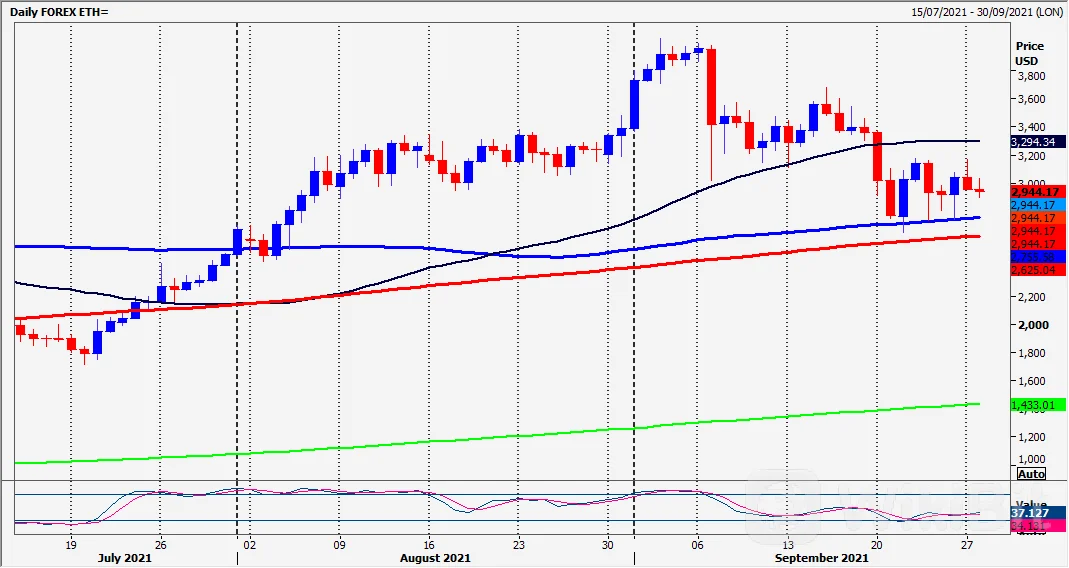The width and height of the screenshot is (1069, 568).
Task: Click the 06 date on the time axis
Action: click(697, 545)
